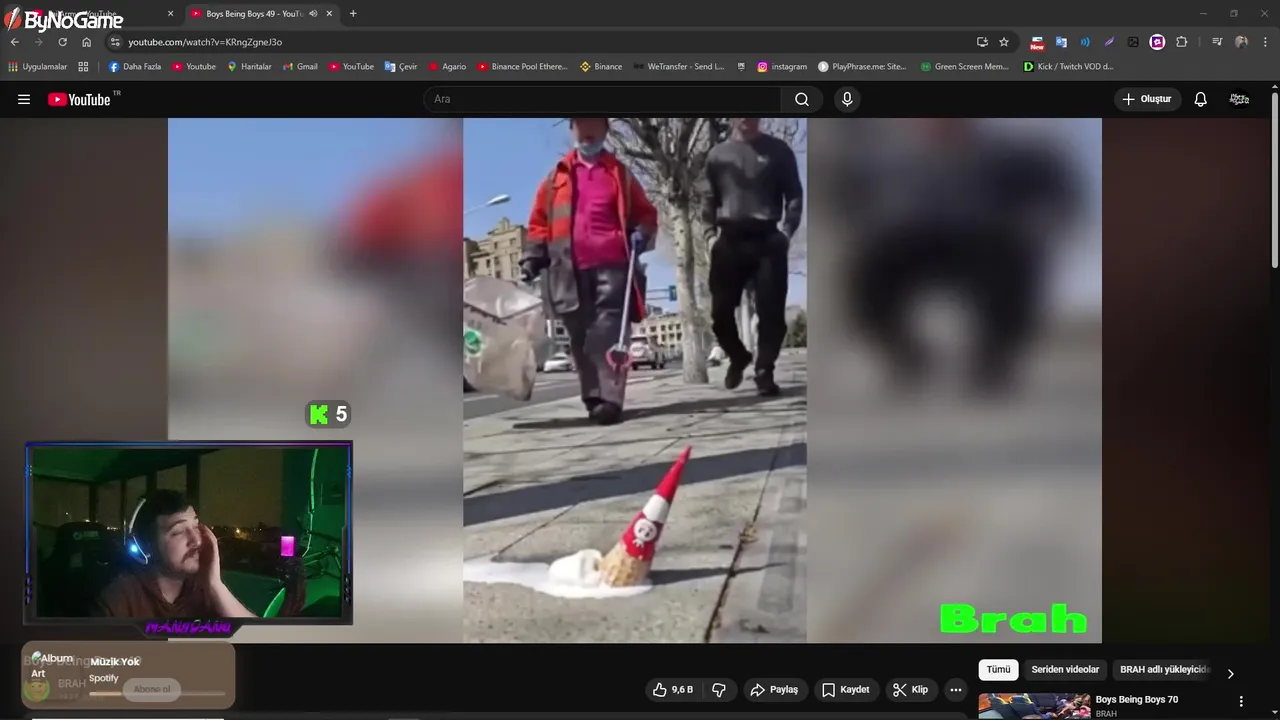This screenshot has height=720, width=1280.
Task: Select BRAH adlı yükleyiciden chip
Action: tap(1164, 670)
